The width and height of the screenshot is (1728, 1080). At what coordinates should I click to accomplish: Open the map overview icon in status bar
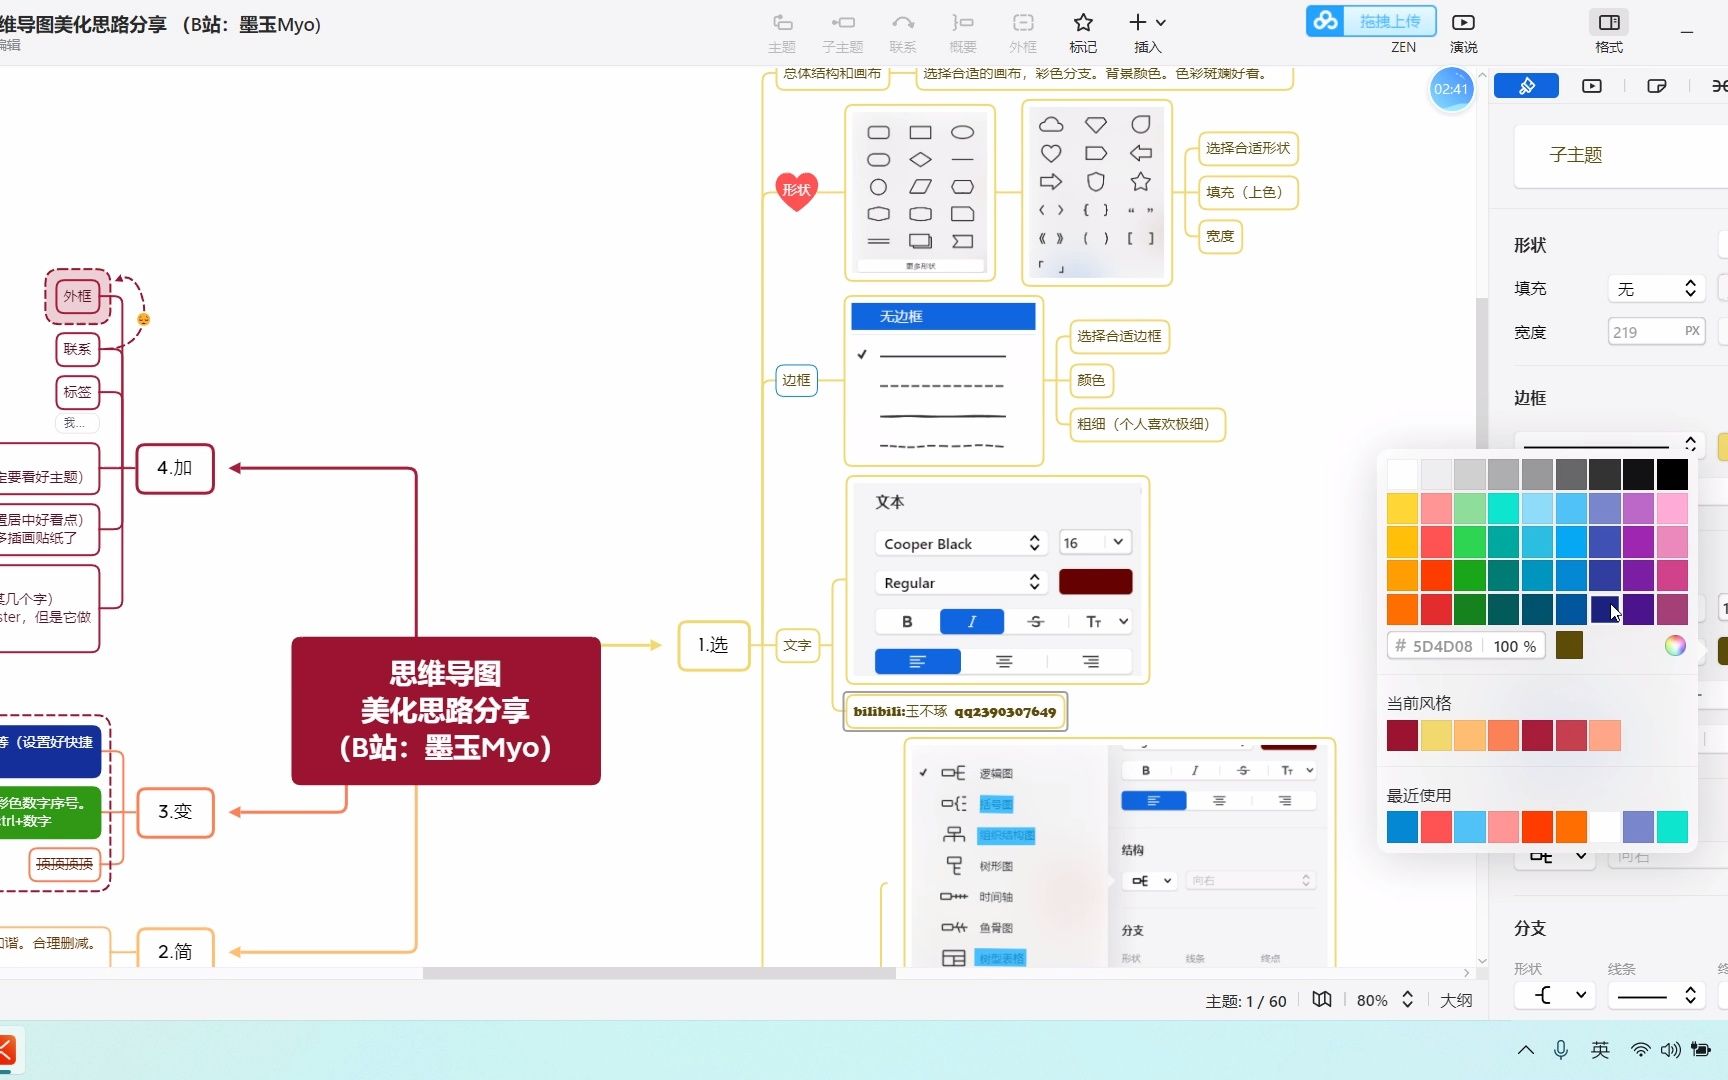tap(1321, 999)
